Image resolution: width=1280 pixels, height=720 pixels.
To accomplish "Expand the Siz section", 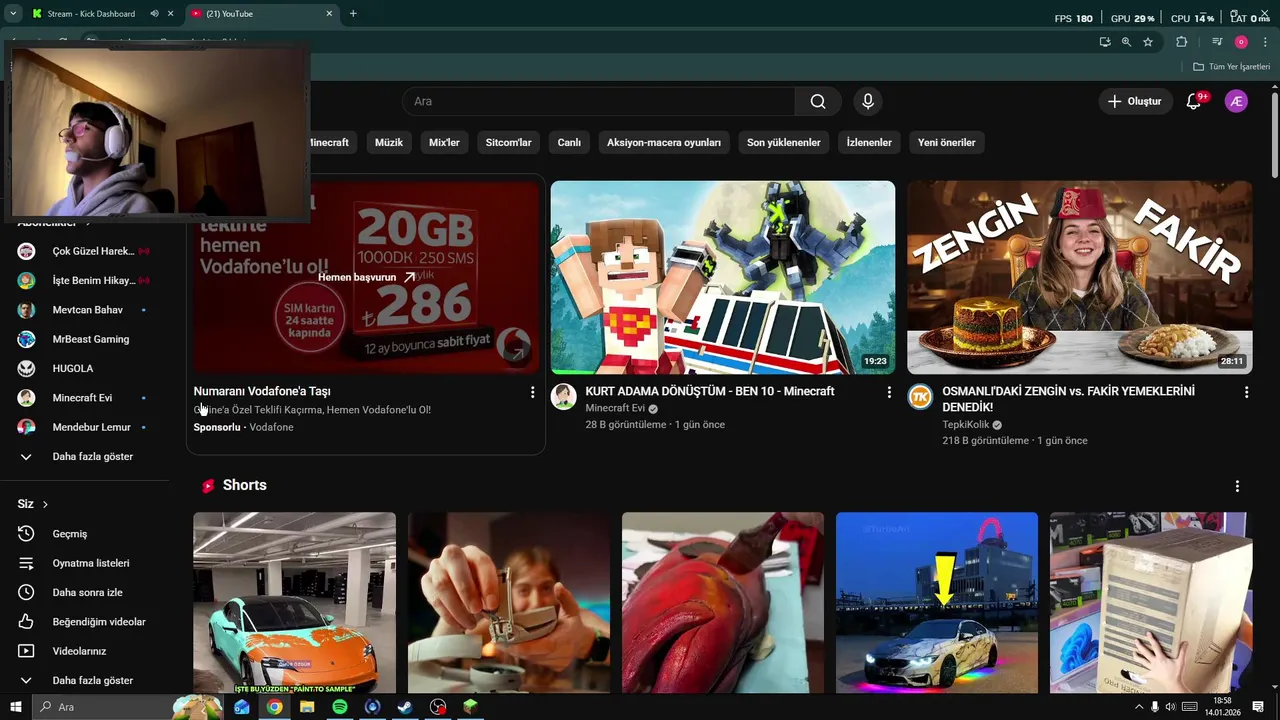I will point(33,504).
